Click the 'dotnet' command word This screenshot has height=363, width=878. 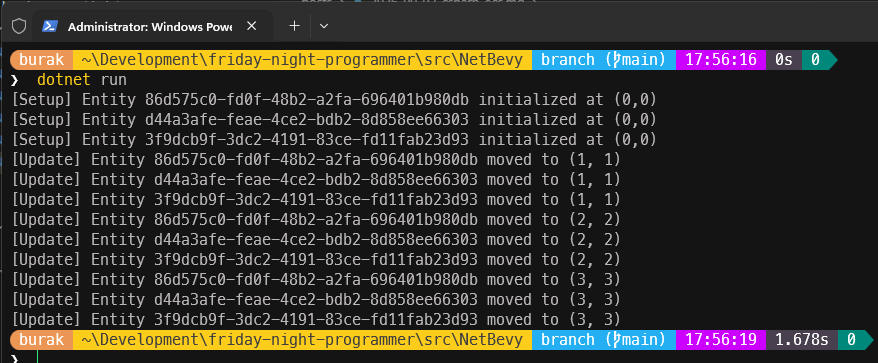64,80
